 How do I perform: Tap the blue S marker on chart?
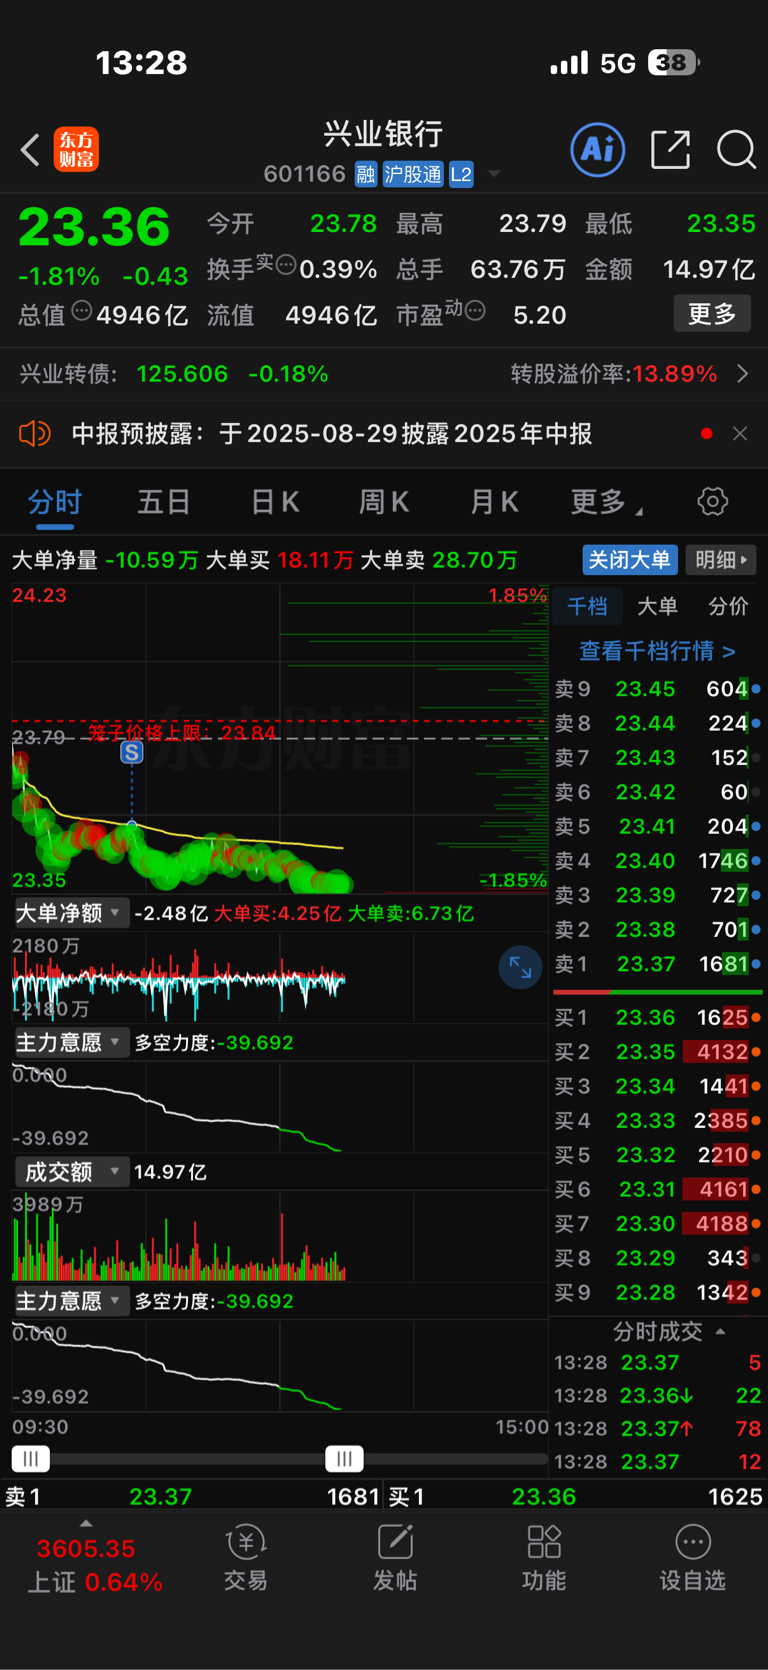coord(131,752)
